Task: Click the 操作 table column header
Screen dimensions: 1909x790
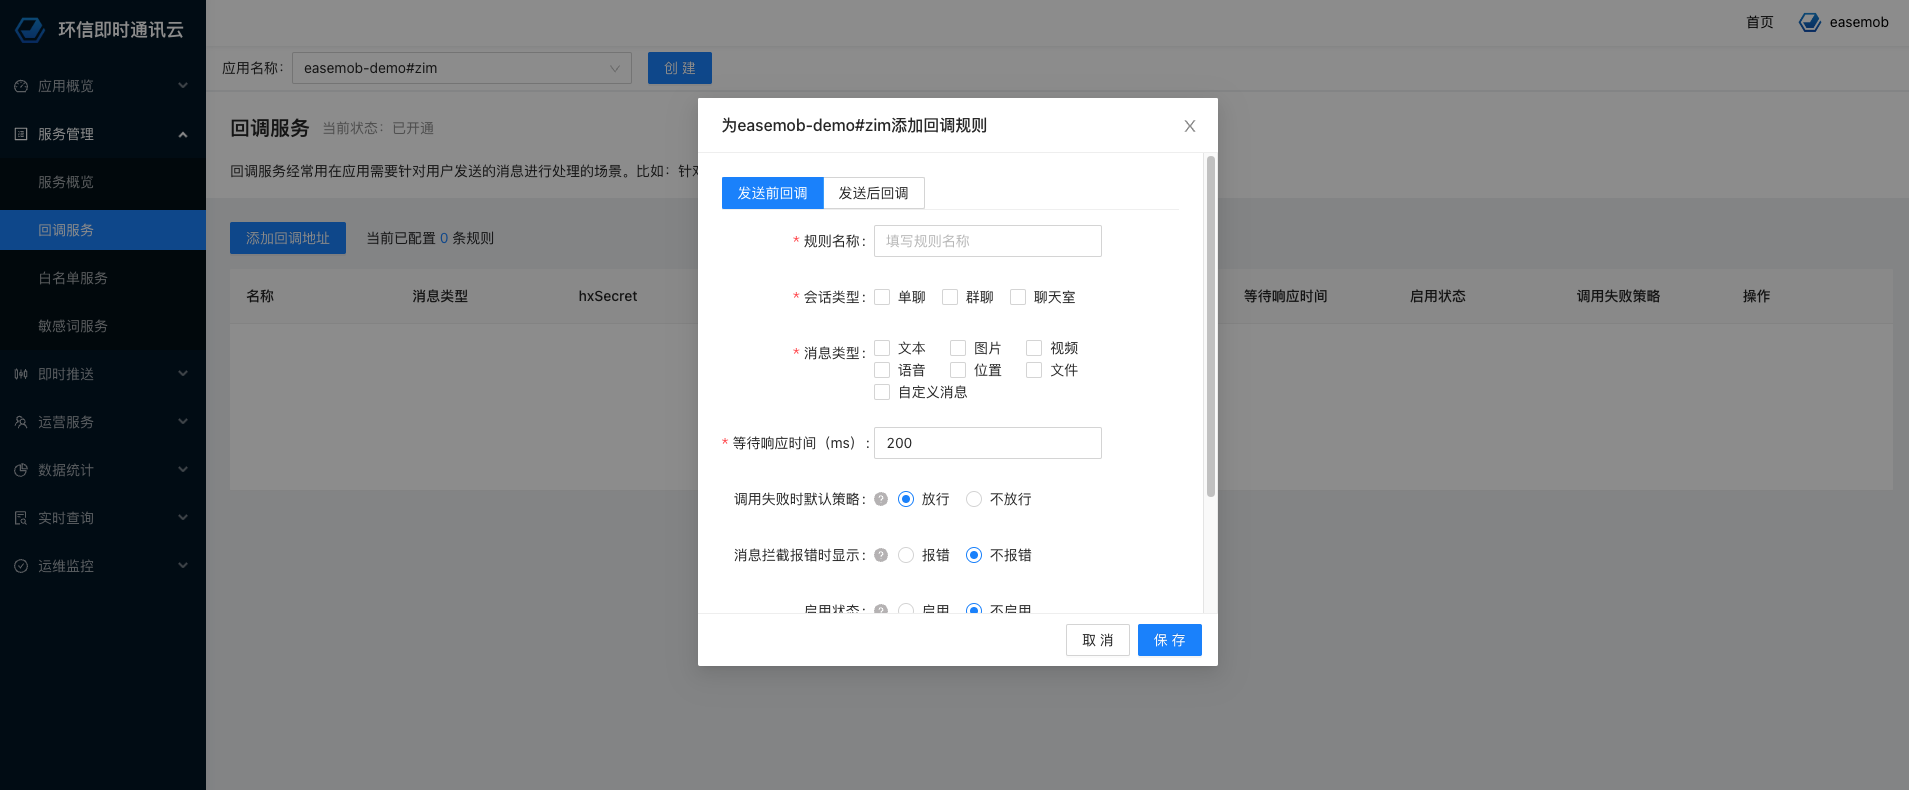Action: point(1757,296)
